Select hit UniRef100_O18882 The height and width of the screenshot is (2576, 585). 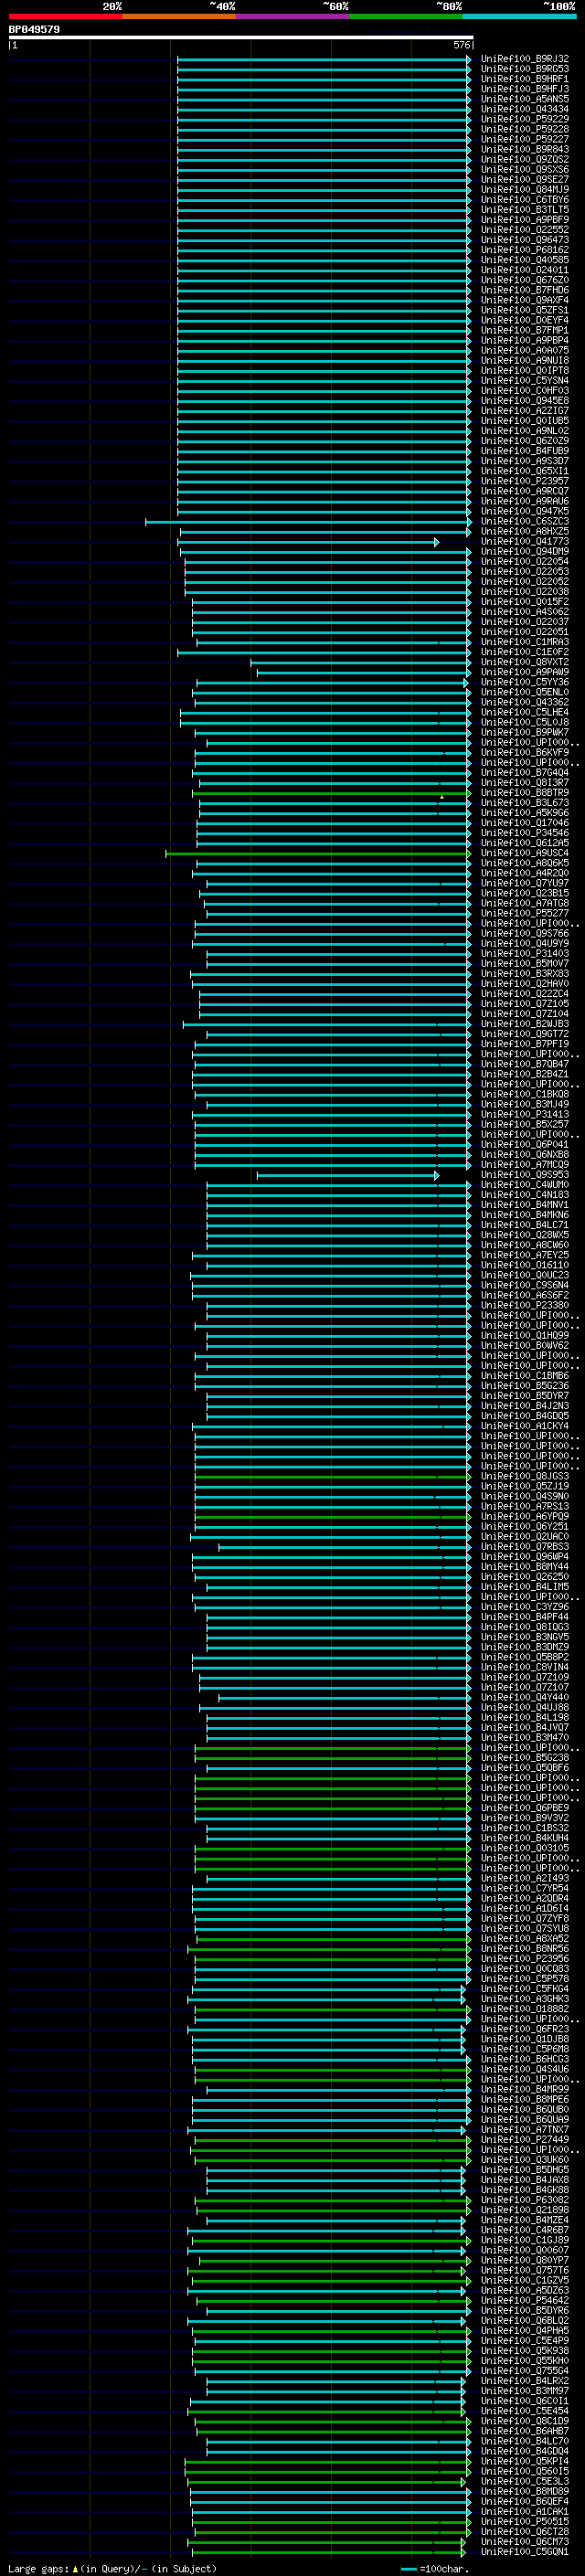pyautogui.click(x=525, y=2009)
